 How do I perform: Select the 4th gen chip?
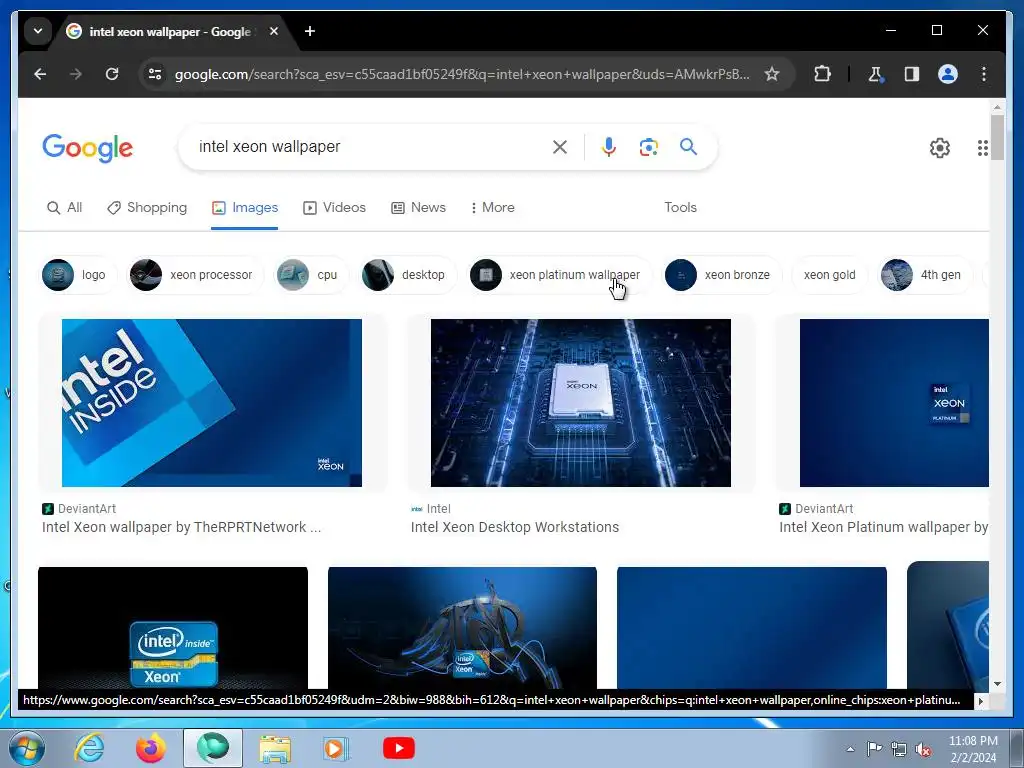[x=925, y=275]
